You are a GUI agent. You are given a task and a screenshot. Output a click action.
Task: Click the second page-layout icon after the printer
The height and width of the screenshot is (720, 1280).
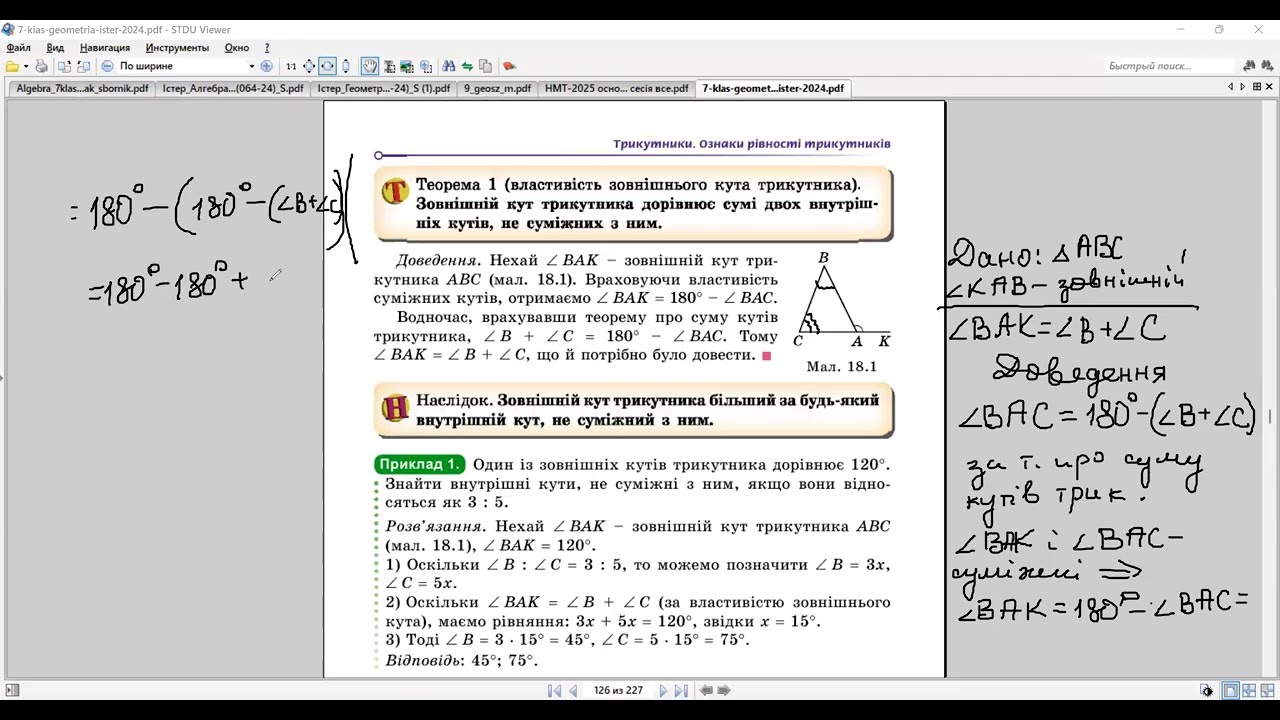click(x=83, y=66)
